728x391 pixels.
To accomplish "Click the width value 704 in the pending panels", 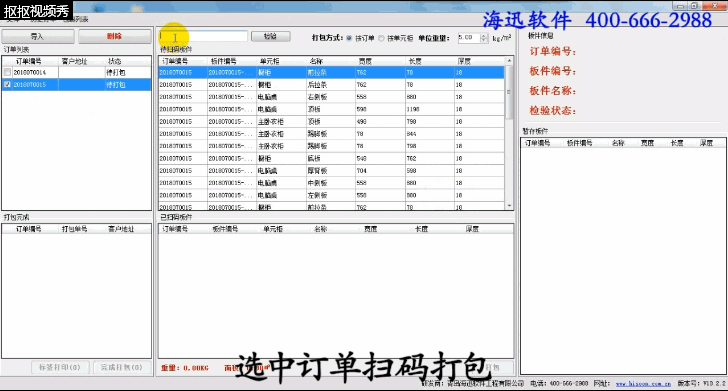I will tap(362, 171).
